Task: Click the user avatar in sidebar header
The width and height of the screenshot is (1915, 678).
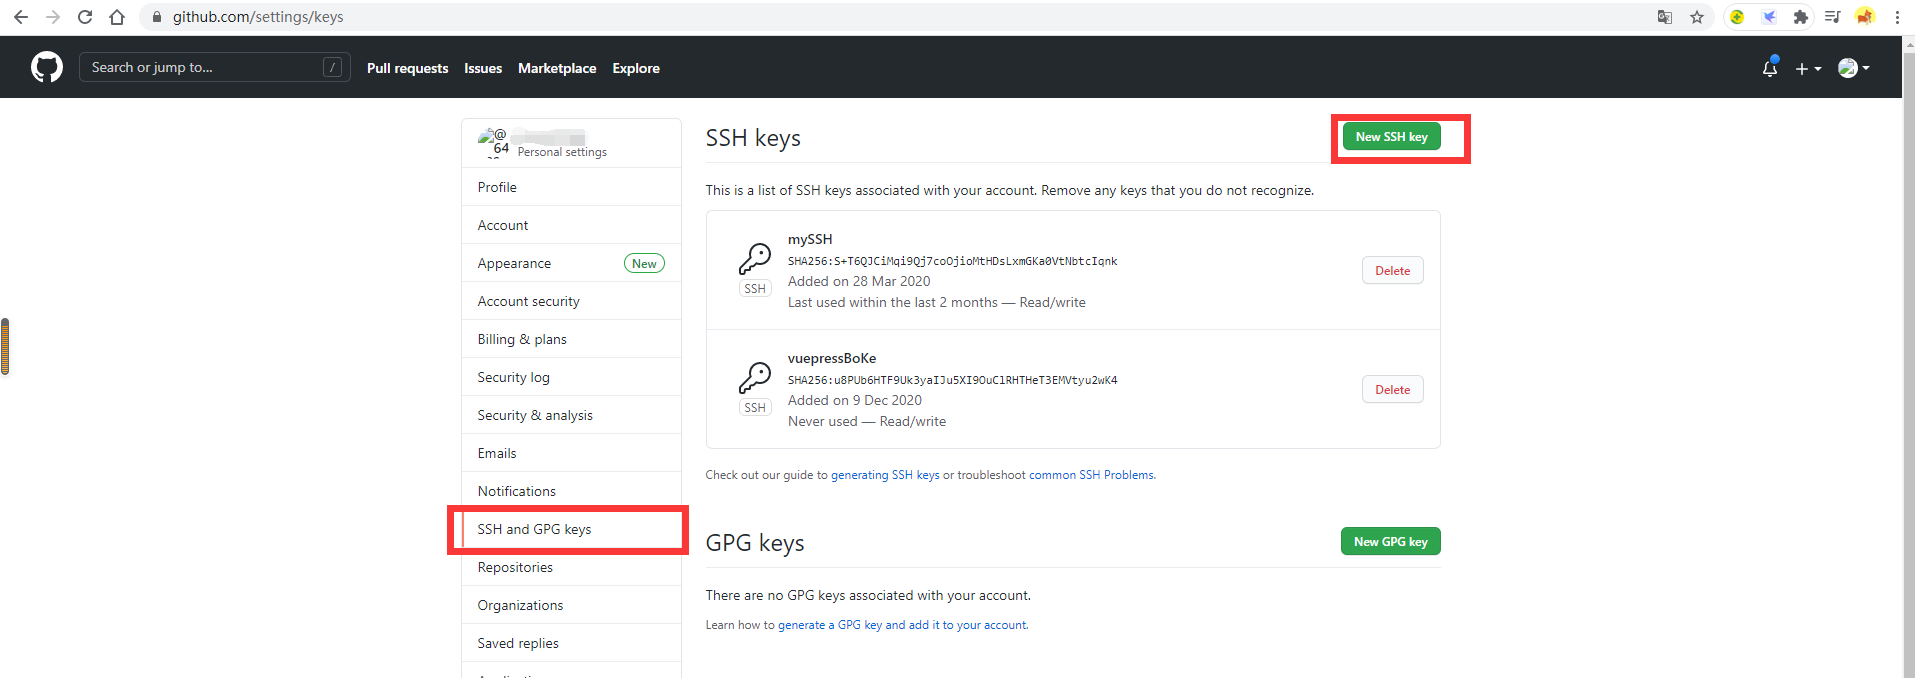Action: (x=494, y=143)
